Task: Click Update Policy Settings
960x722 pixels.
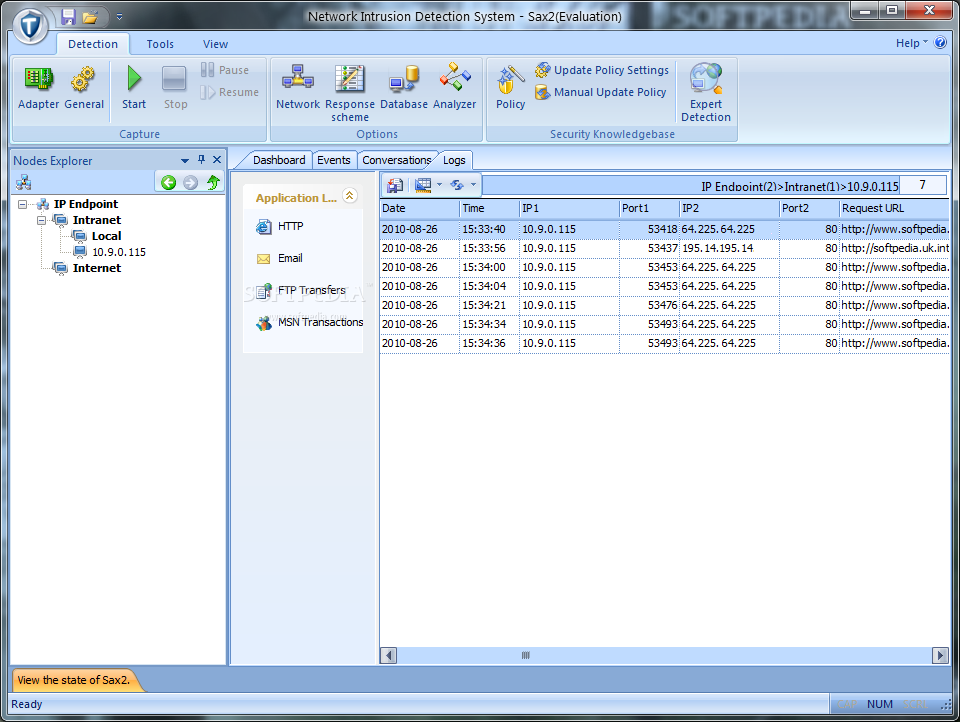Action: click(x=602, y=70)
